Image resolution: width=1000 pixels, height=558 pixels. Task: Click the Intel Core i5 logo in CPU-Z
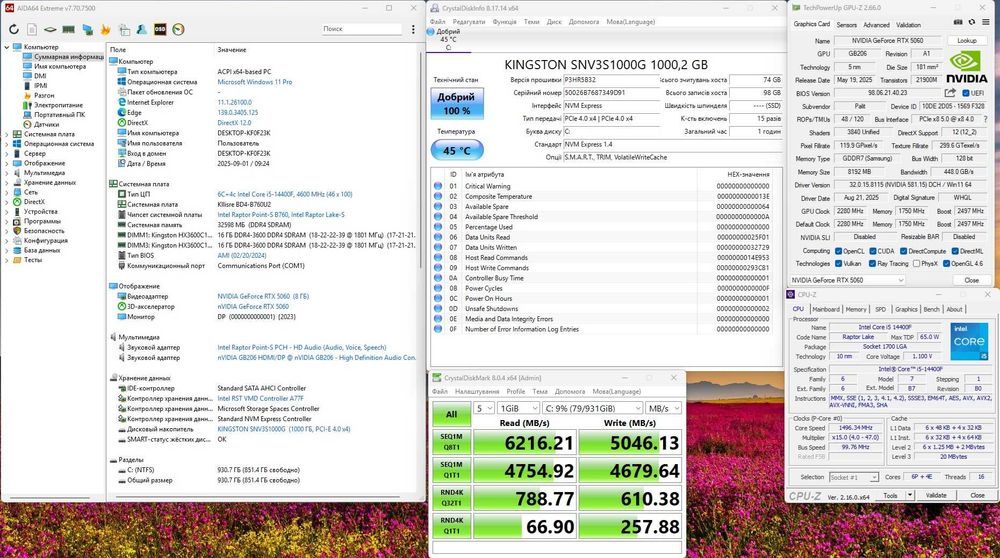[x=969, y=341]
